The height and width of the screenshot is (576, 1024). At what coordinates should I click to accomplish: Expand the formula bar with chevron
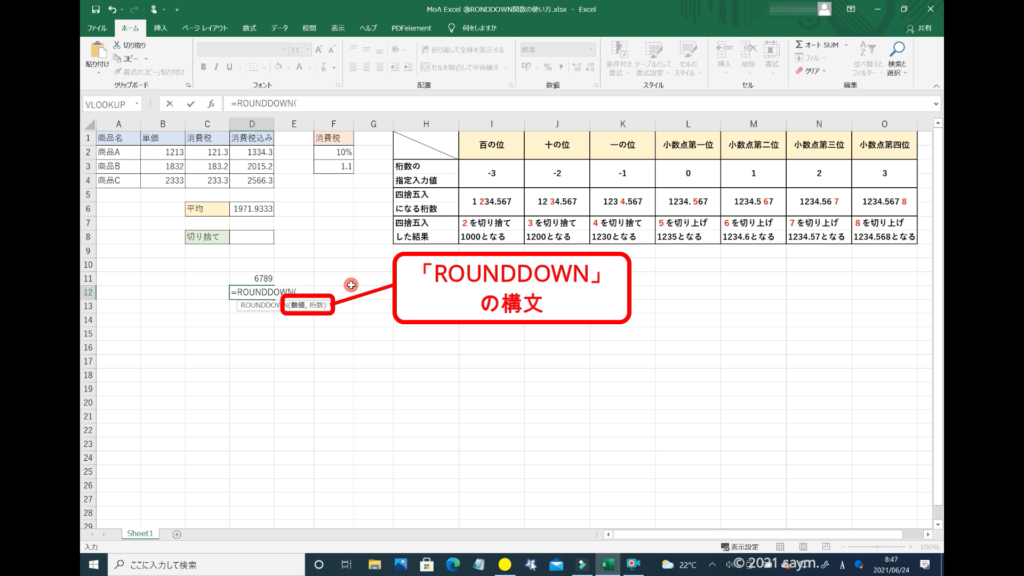935,103
